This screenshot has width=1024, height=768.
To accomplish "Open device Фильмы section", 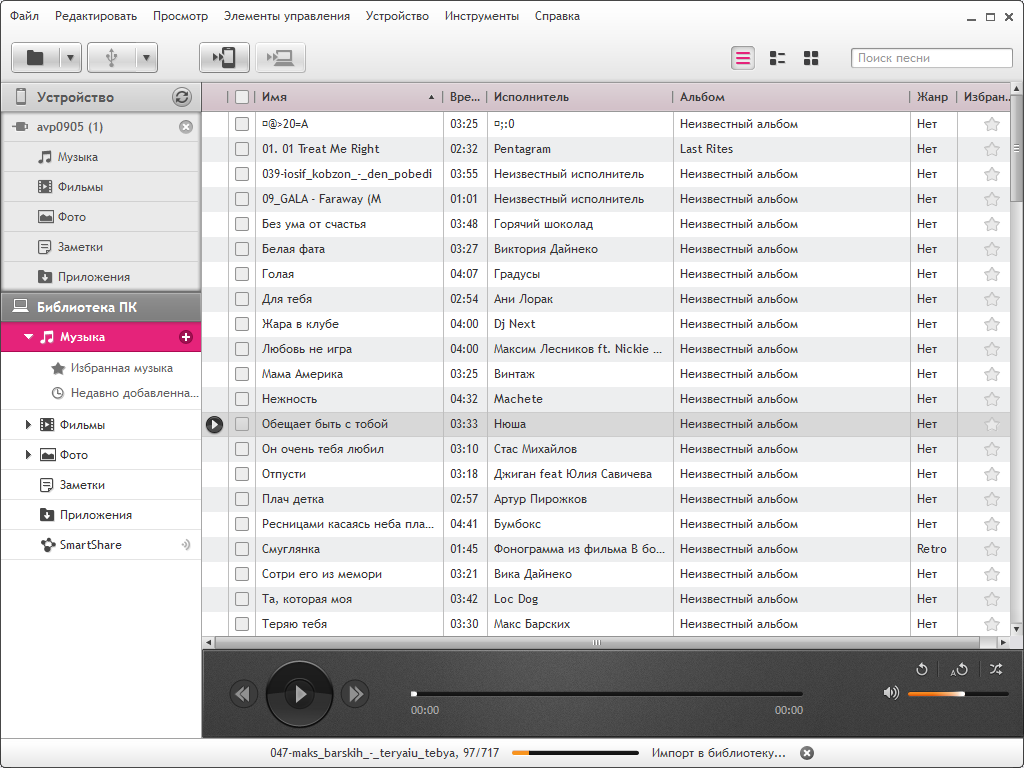I will point(101,187).
